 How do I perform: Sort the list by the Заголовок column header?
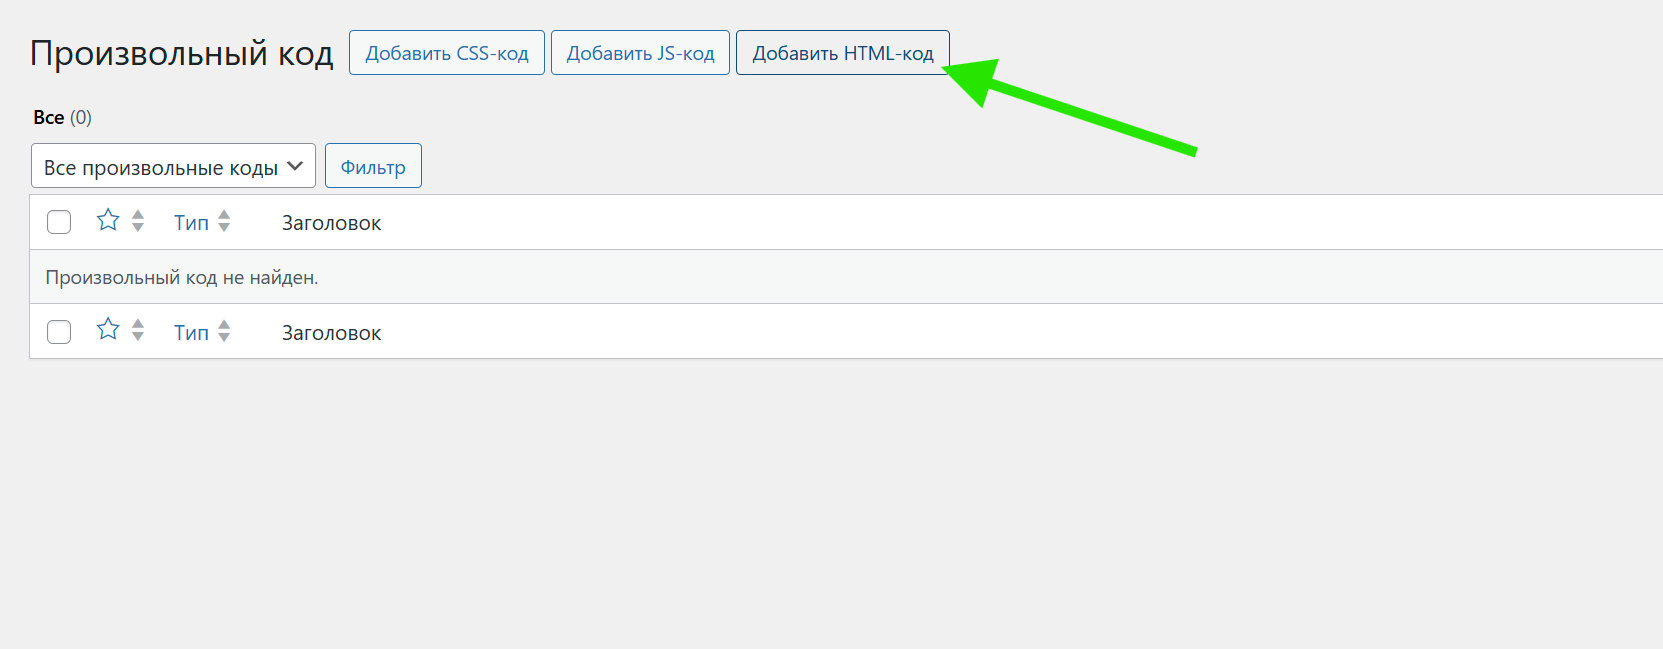coord(330,222)
